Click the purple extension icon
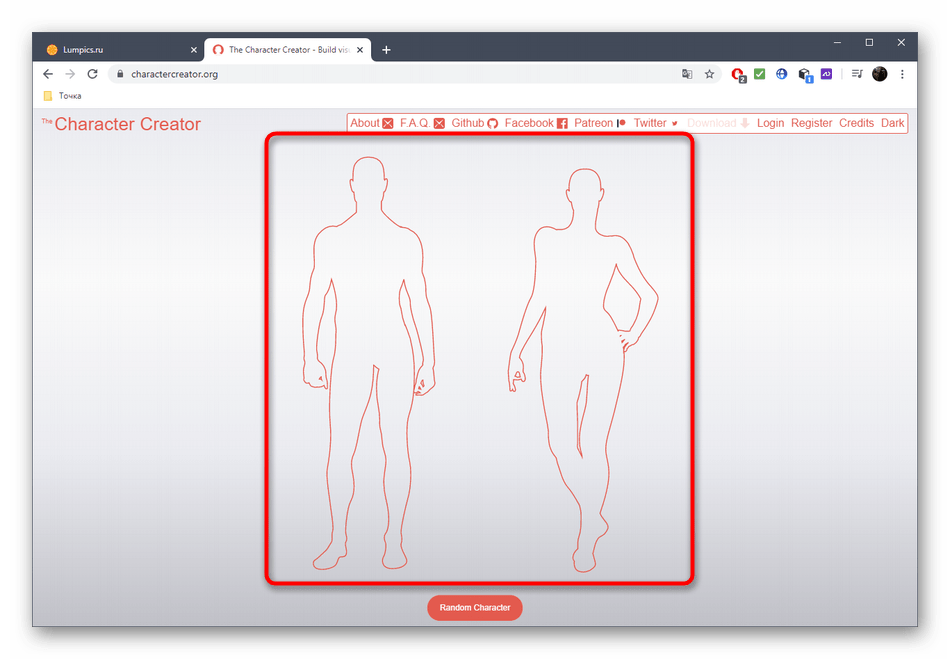Screen dimensions: 950x659 (x=827, y=74)
